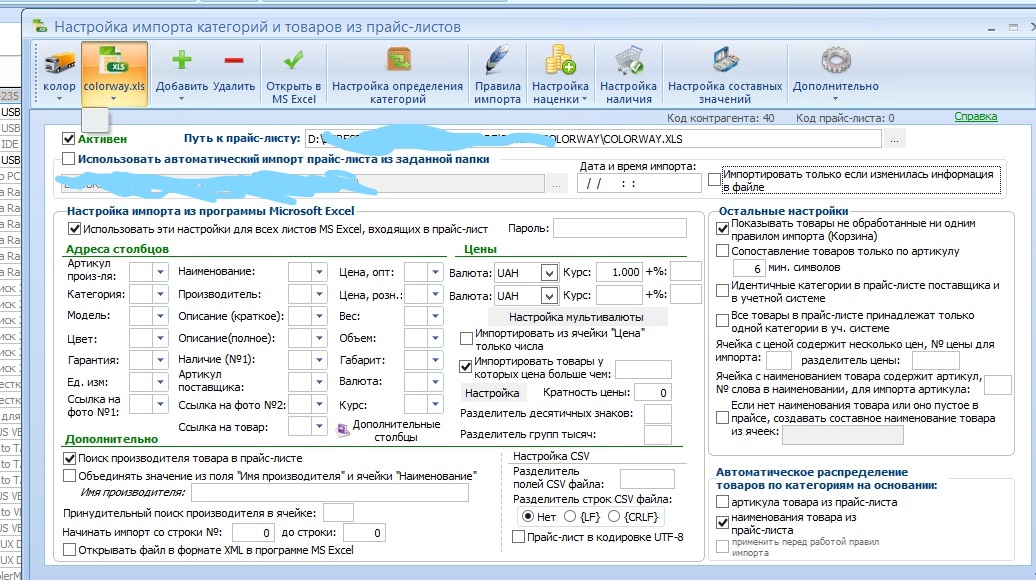This screenshot has height=580, width=1036.
Task: Click the мин. символов 6 field
Action: coord(749,268)
